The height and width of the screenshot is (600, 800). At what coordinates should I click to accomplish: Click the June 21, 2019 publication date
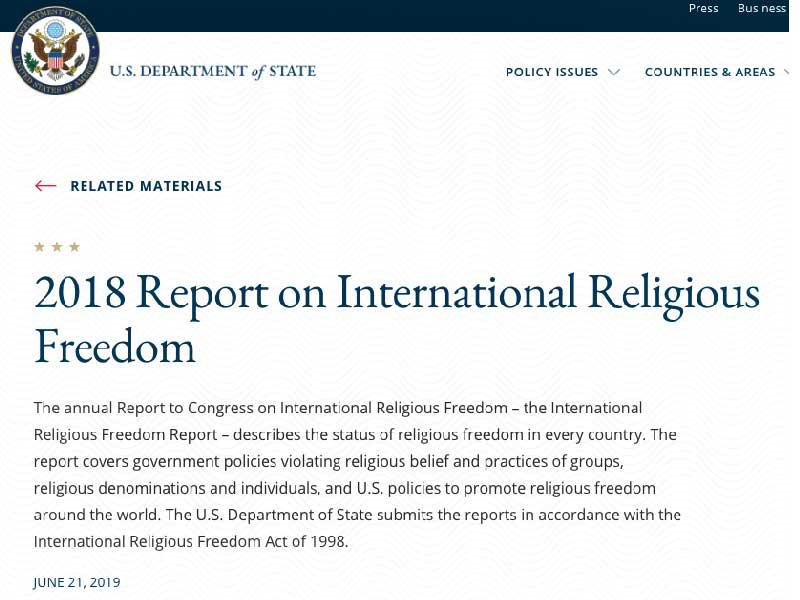77,582
